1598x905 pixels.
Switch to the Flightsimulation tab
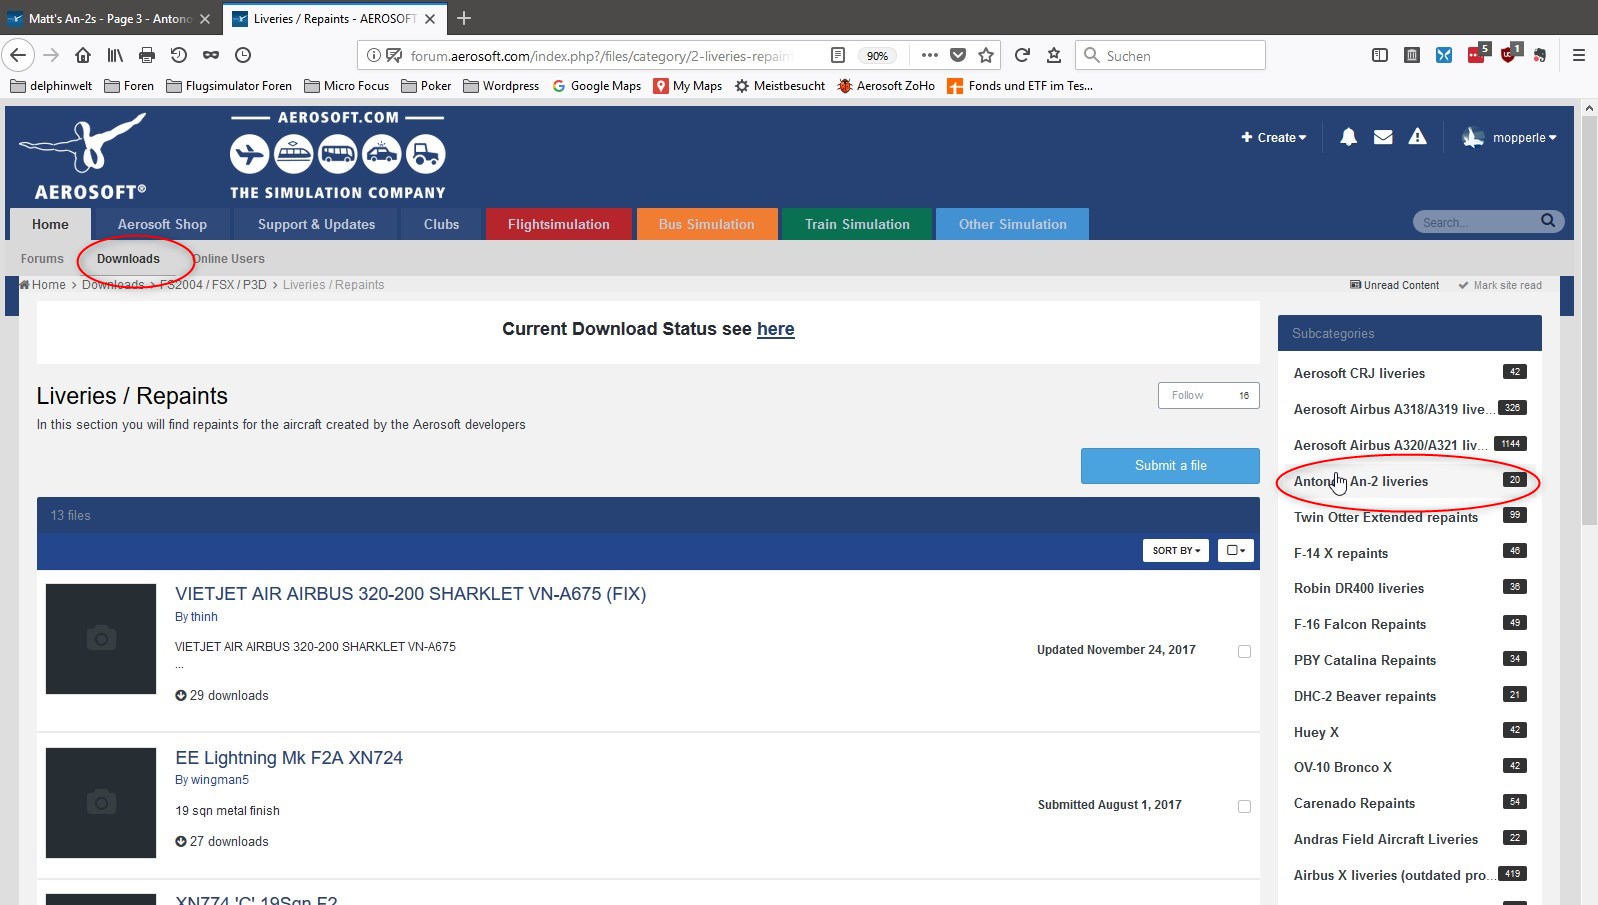pyautogui.click(x=558, y=224)
